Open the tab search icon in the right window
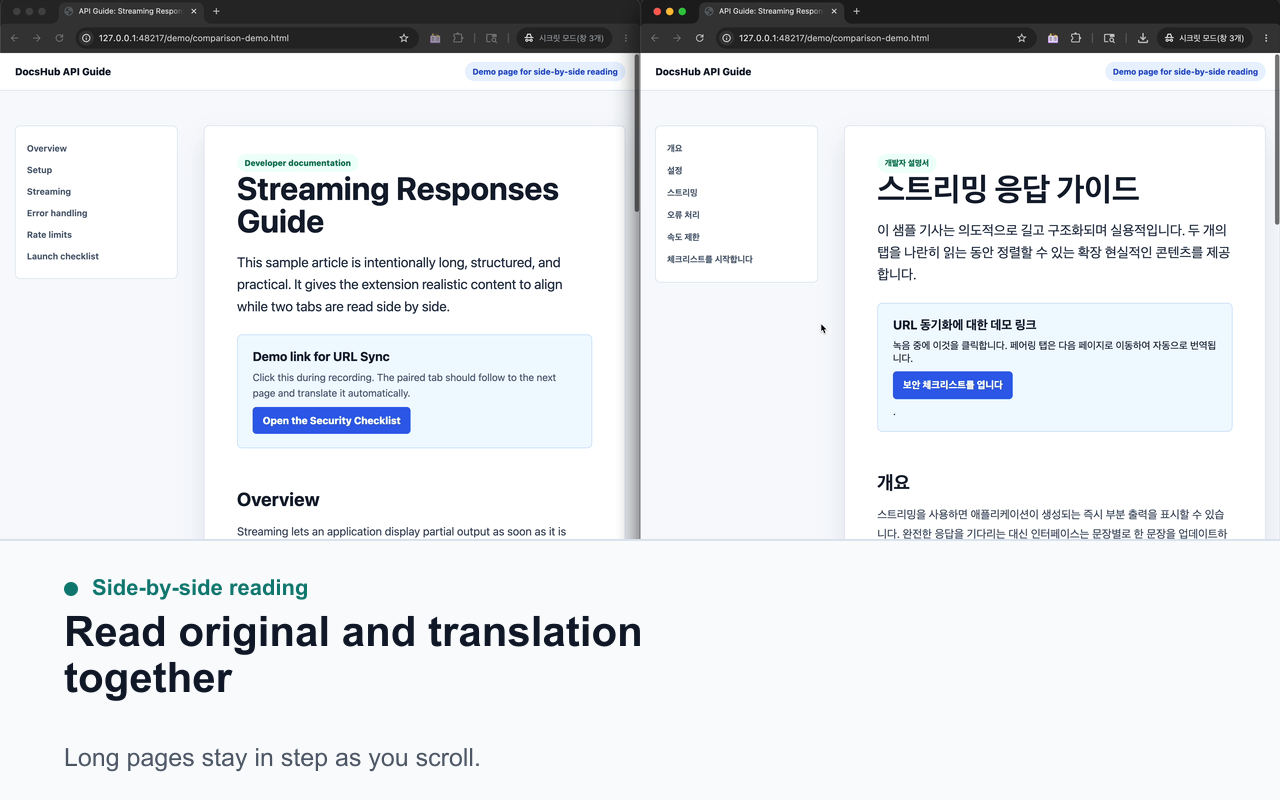 coord(1109,38)
